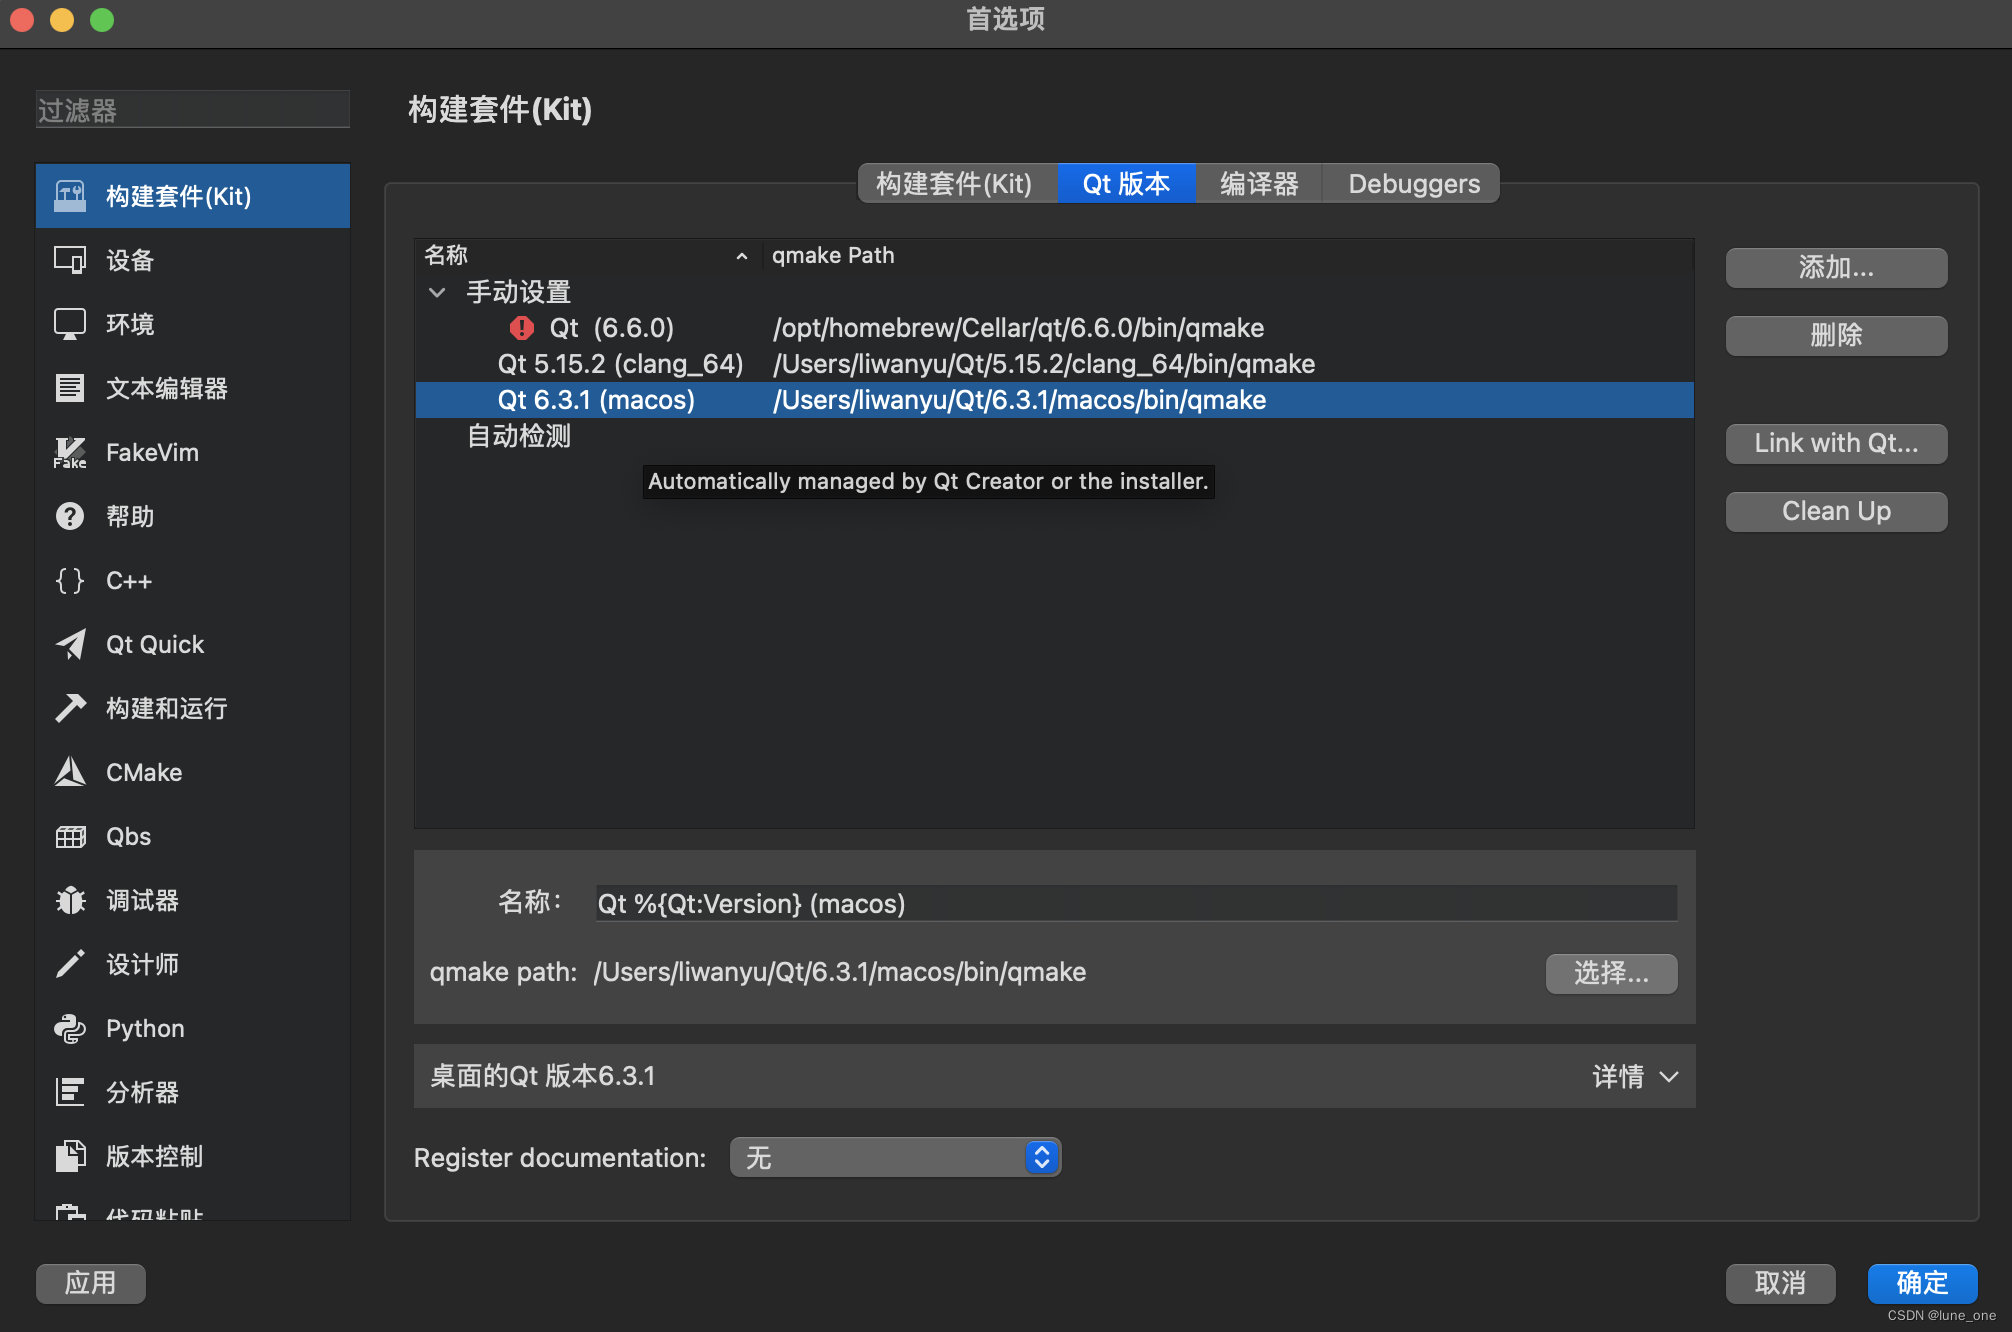
Task: Select the FakeVim settings icon
Action: coord(150,452)
